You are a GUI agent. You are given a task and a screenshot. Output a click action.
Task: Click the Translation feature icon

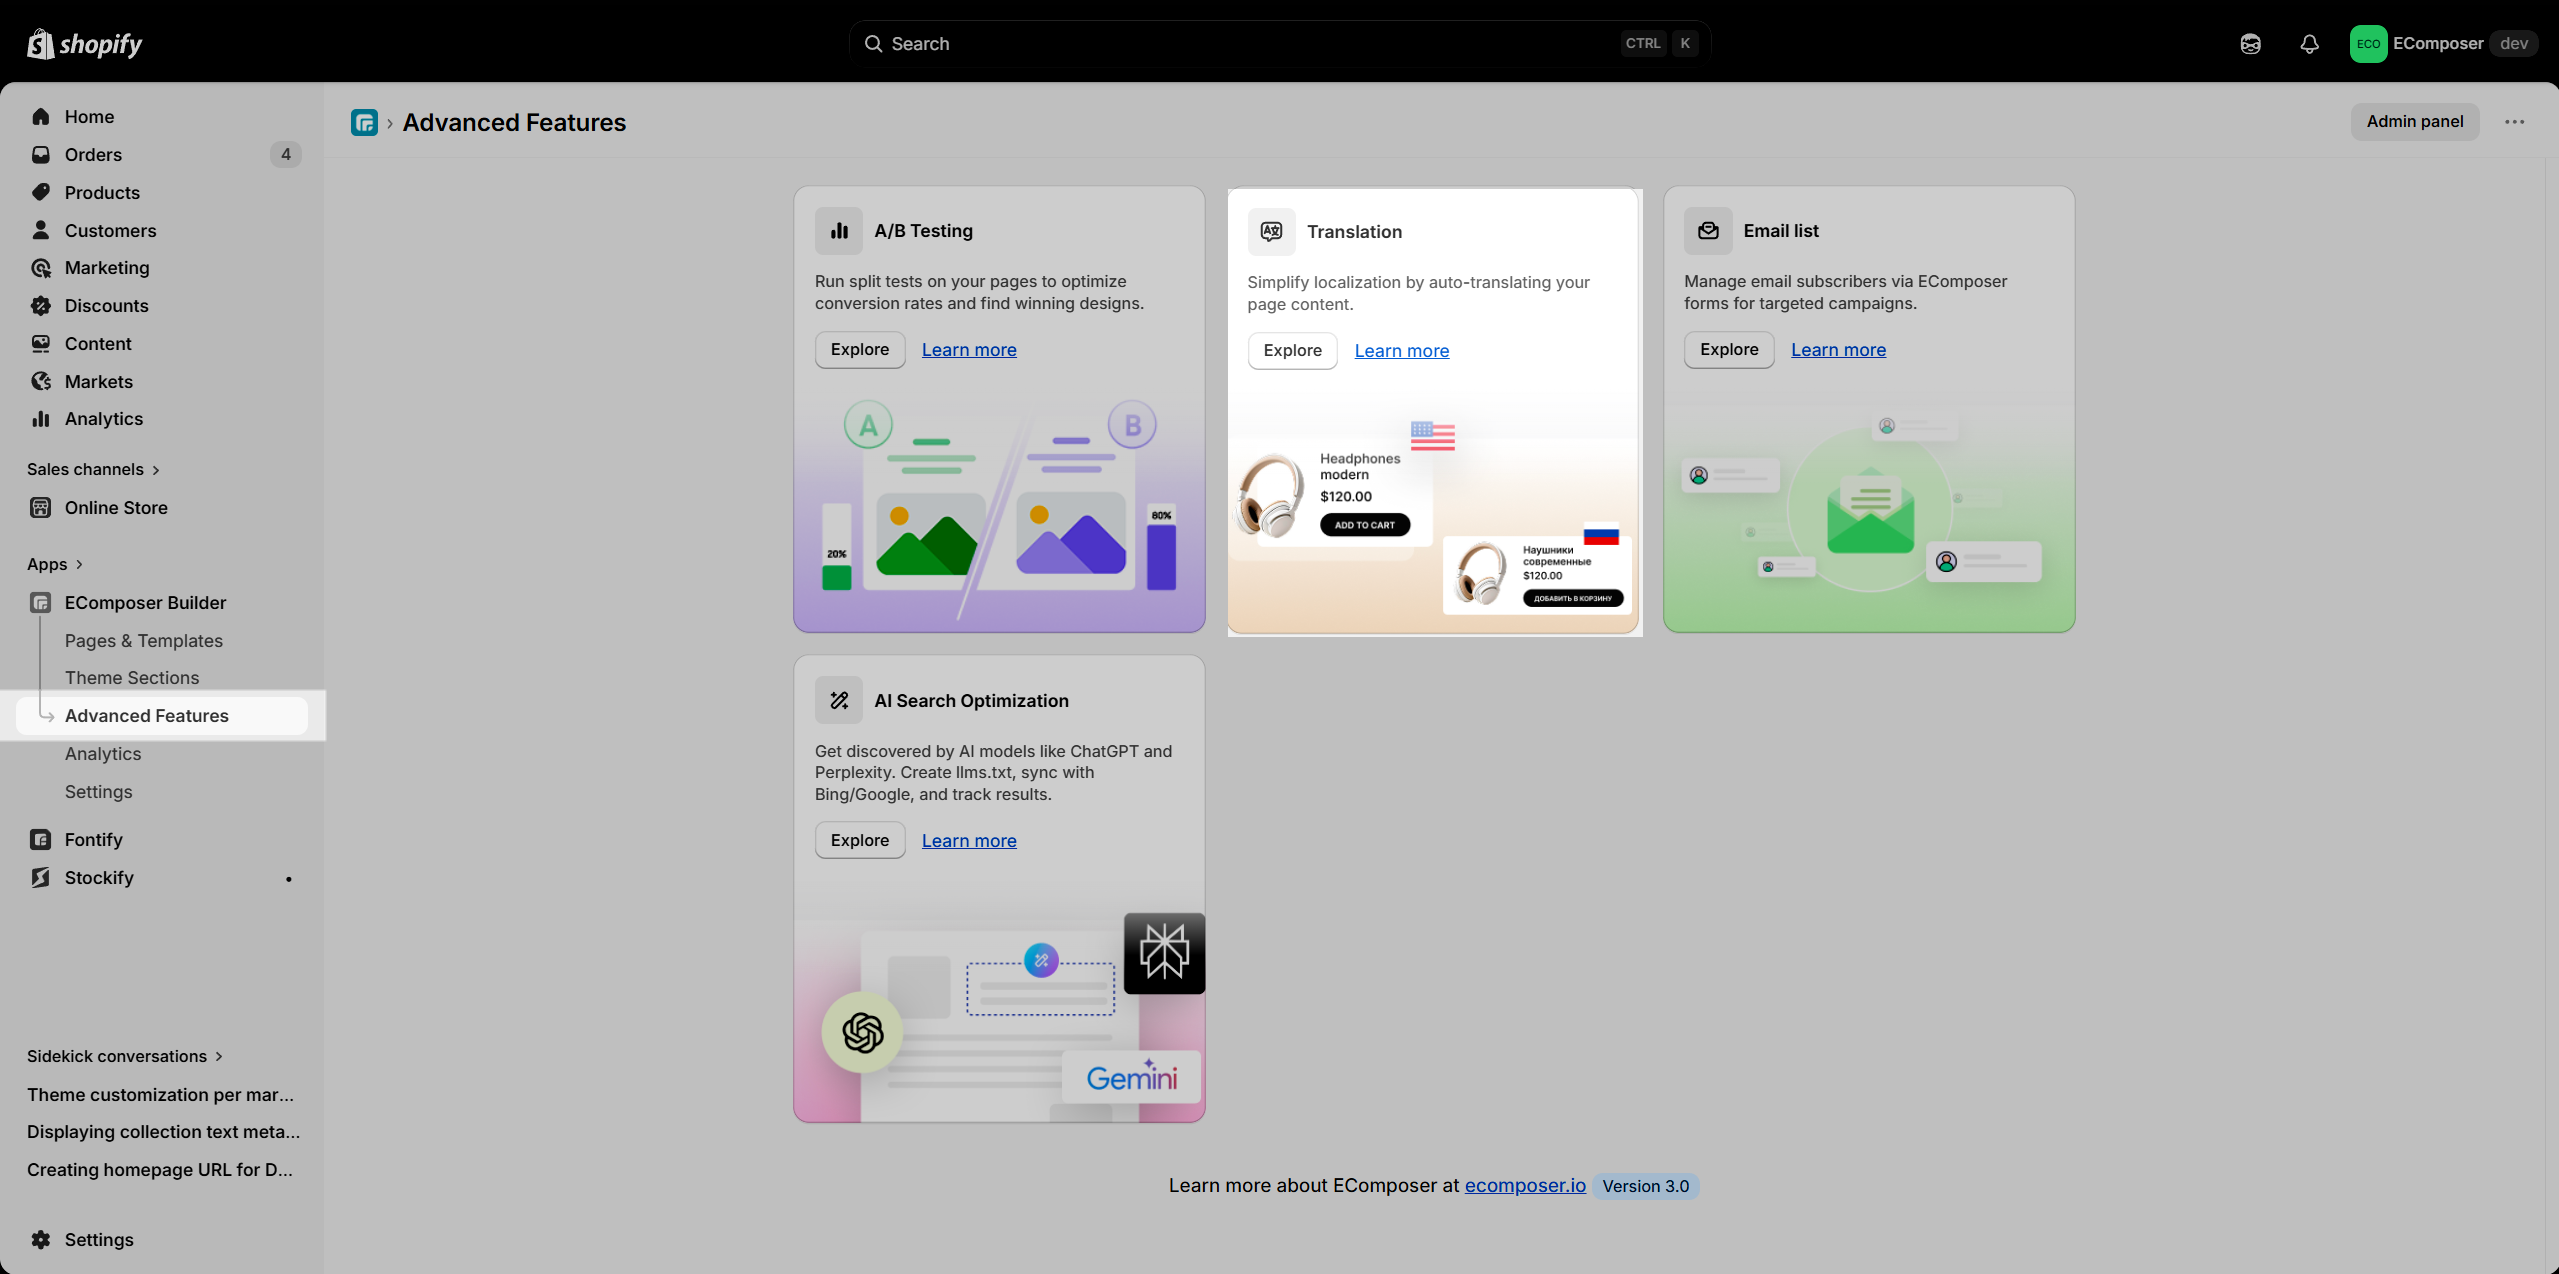pos(1271,232)
